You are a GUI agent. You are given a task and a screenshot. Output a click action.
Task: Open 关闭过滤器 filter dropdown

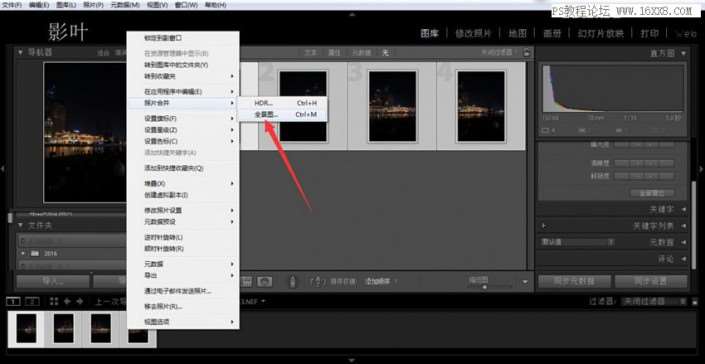pos(654,301)
